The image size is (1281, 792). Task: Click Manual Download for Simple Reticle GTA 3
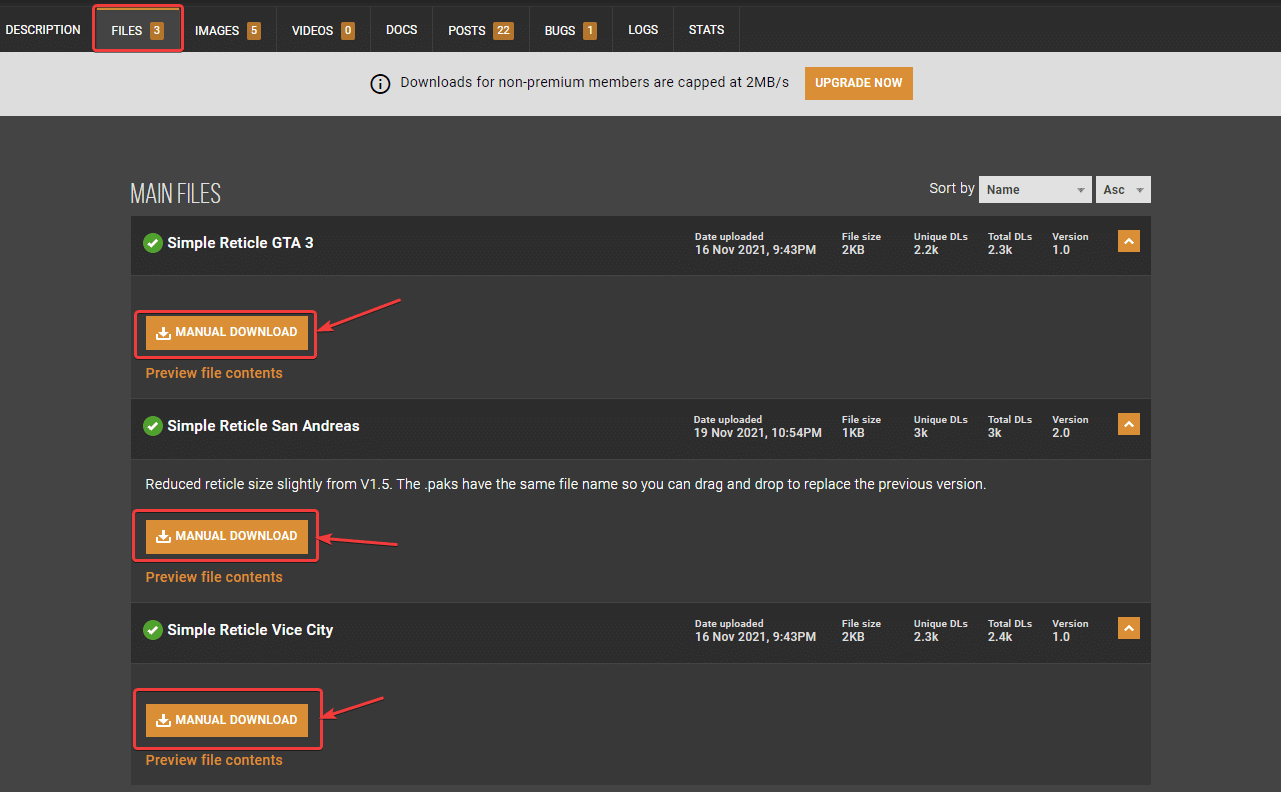click(227, 333)
